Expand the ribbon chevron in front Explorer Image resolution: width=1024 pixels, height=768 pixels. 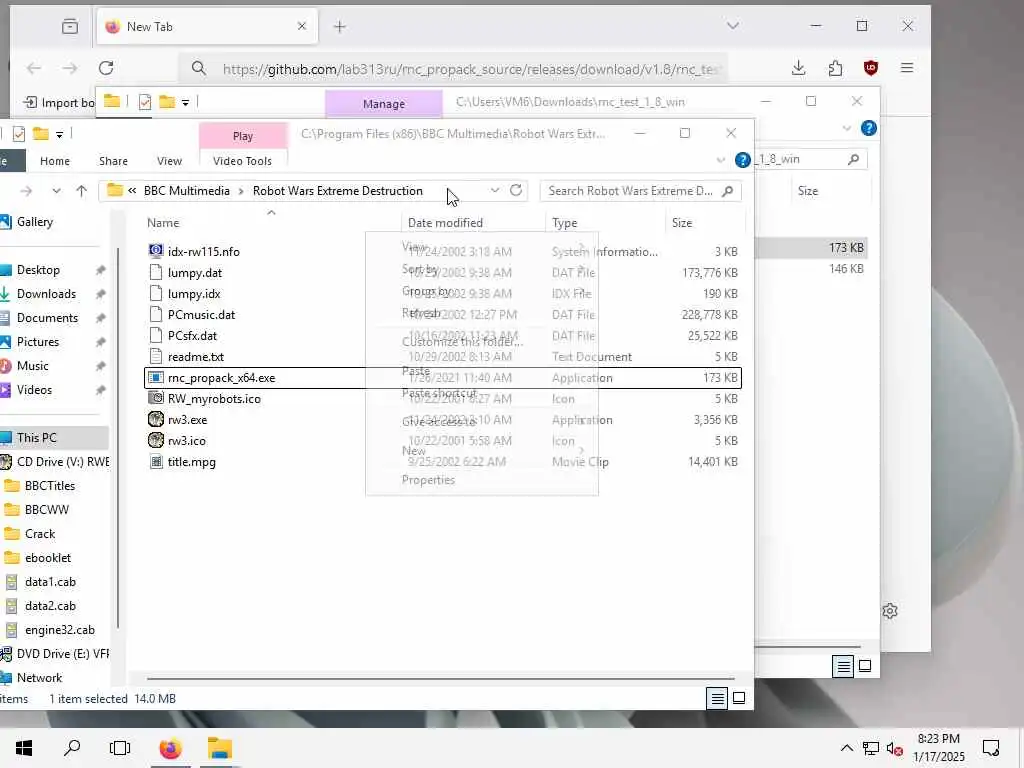(x=720, y=160)
